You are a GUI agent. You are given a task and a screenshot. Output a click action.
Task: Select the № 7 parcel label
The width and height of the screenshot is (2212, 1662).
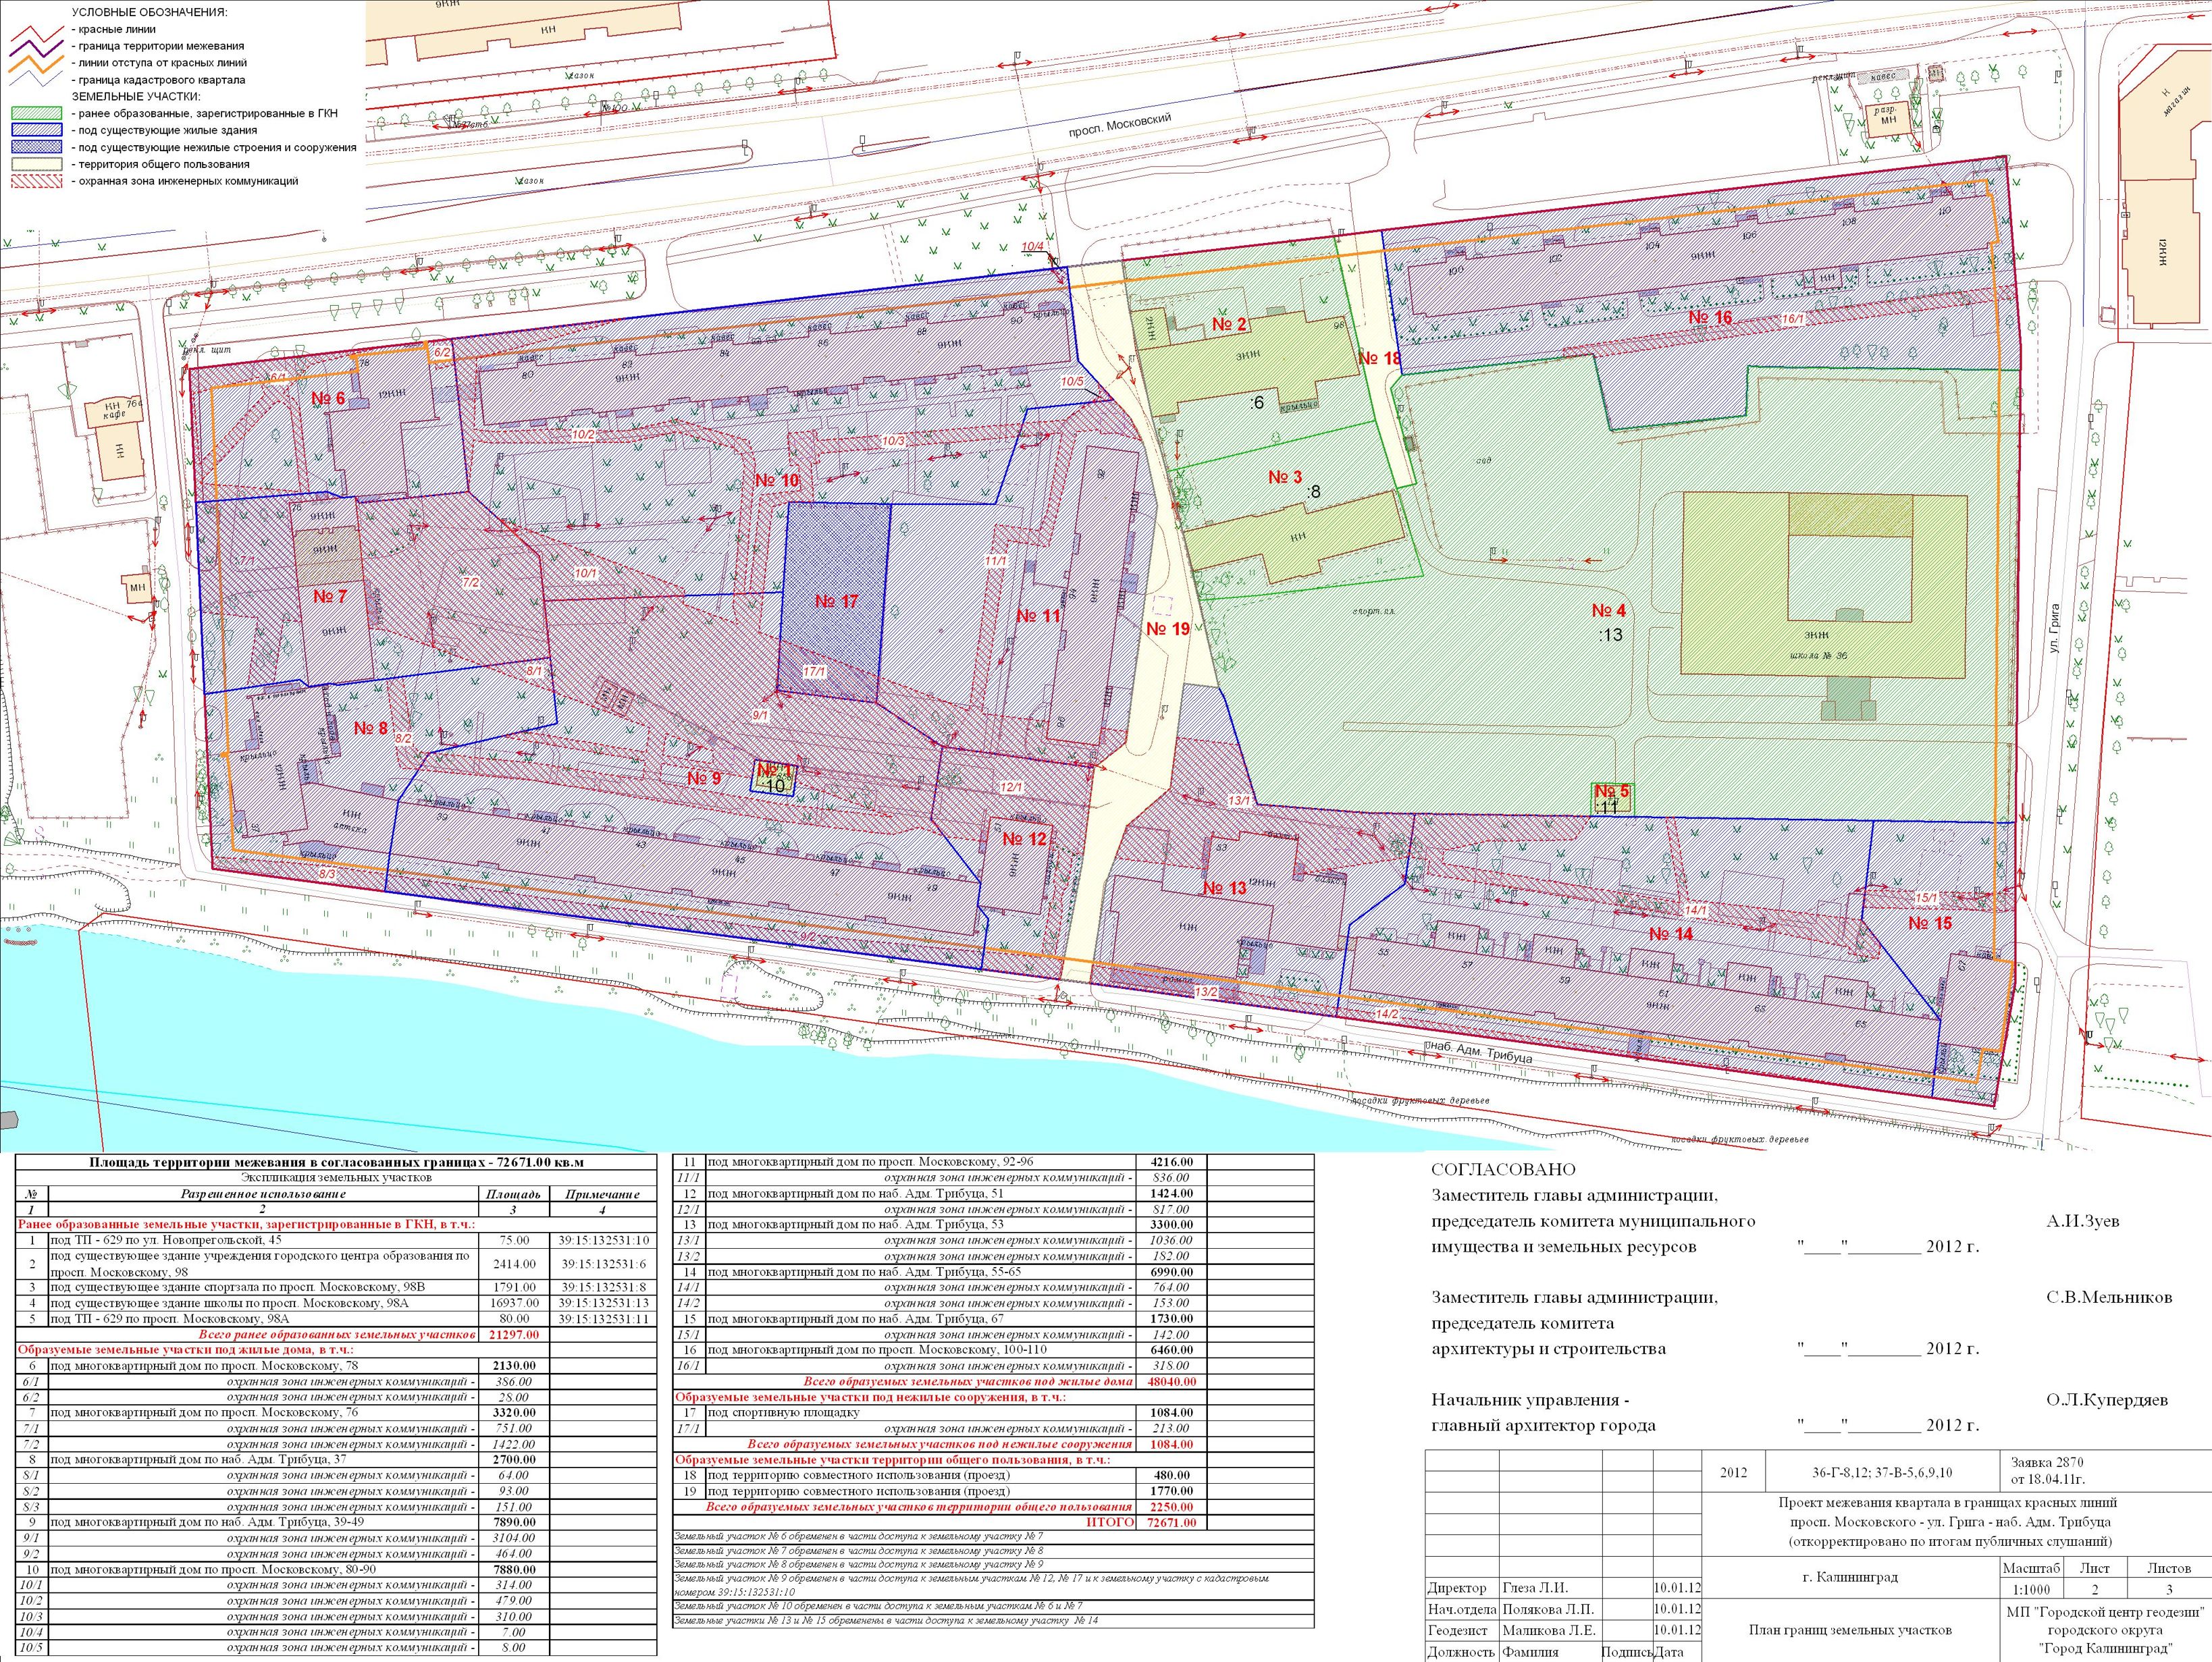point(330,596)
